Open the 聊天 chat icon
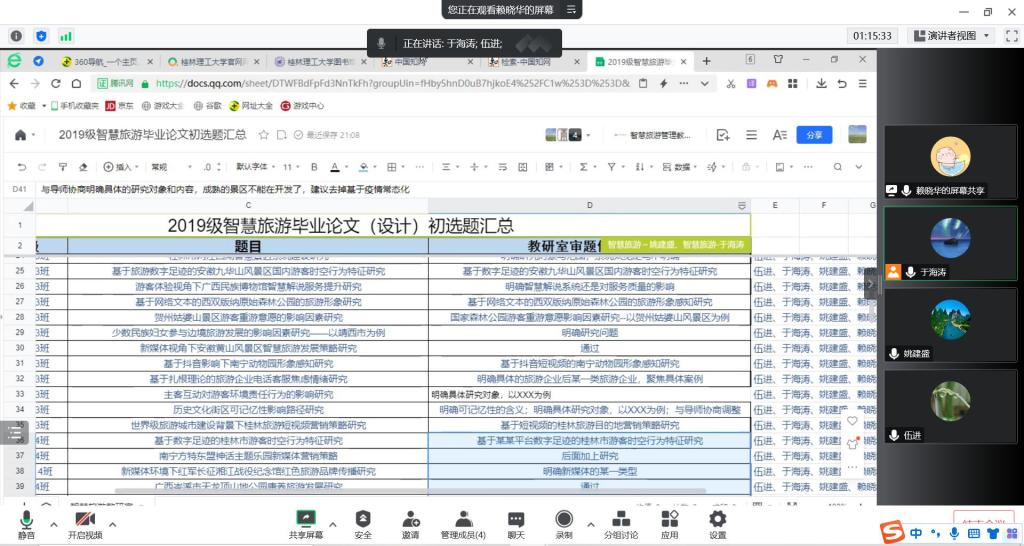 click(516, 520)
